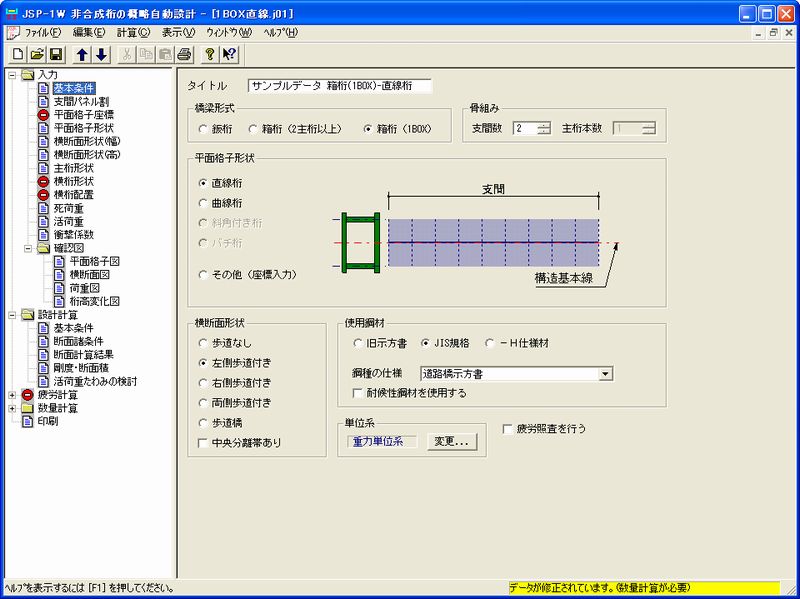Collapse the 確認図 tree folder
The image size is (800, 599).
click(28, 249)
